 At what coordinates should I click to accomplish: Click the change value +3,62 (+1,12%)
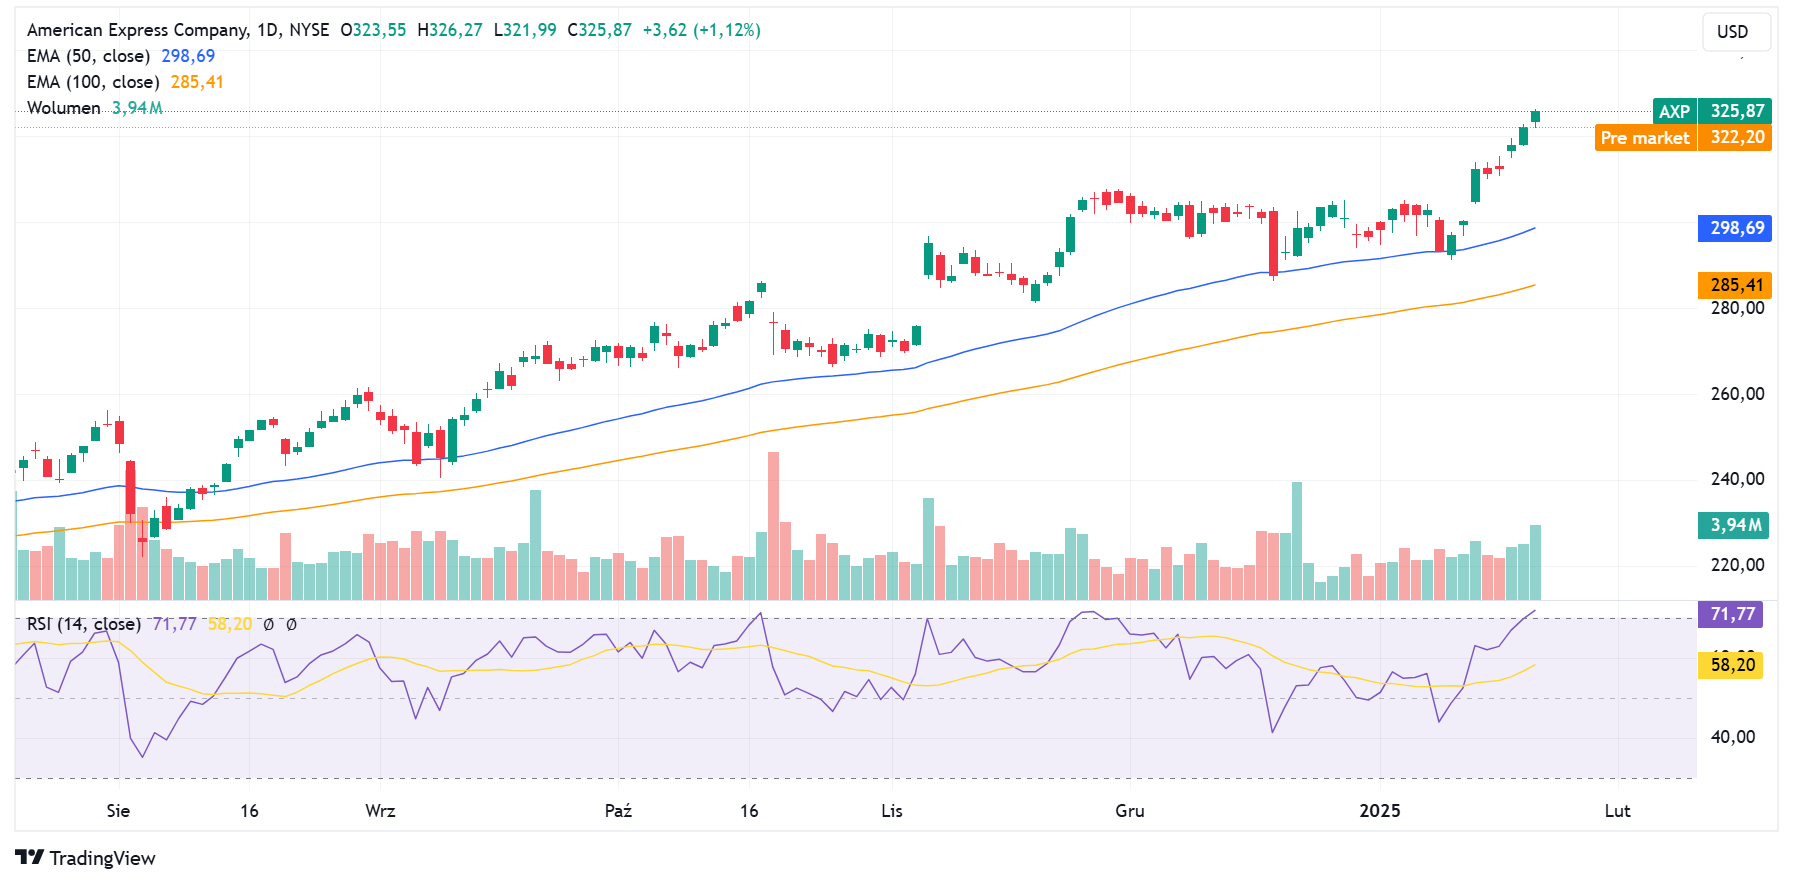click(x=702, y=30)
